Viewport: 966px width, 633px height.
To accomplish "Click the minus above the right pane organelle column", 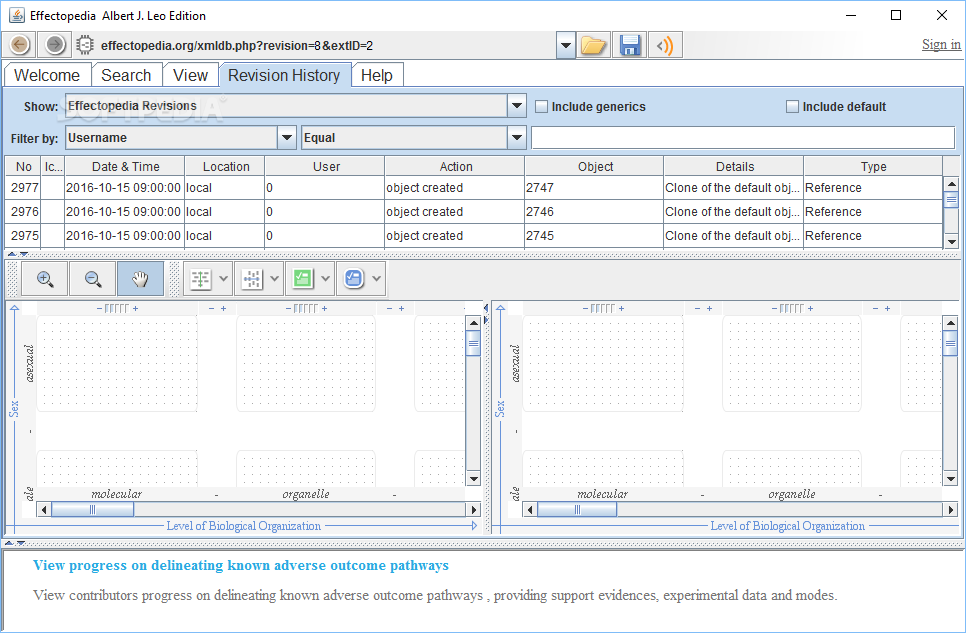I will click(x=774, y=308).
